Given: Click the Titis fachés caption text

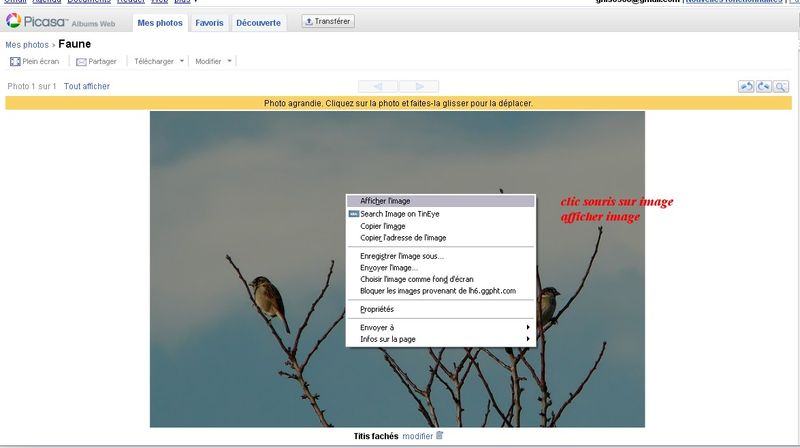Looking at the screenshot, I should point(376,436).
